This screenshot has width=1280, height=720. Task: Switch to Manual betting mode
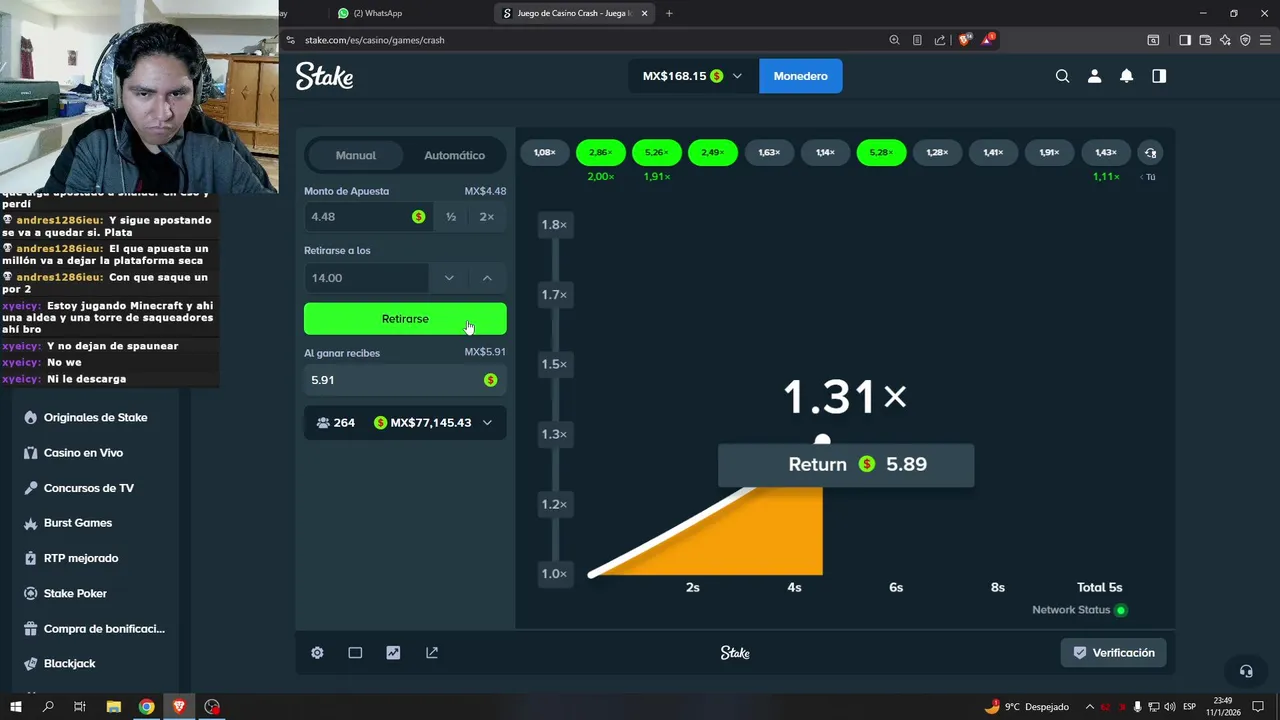pos(356,155)
